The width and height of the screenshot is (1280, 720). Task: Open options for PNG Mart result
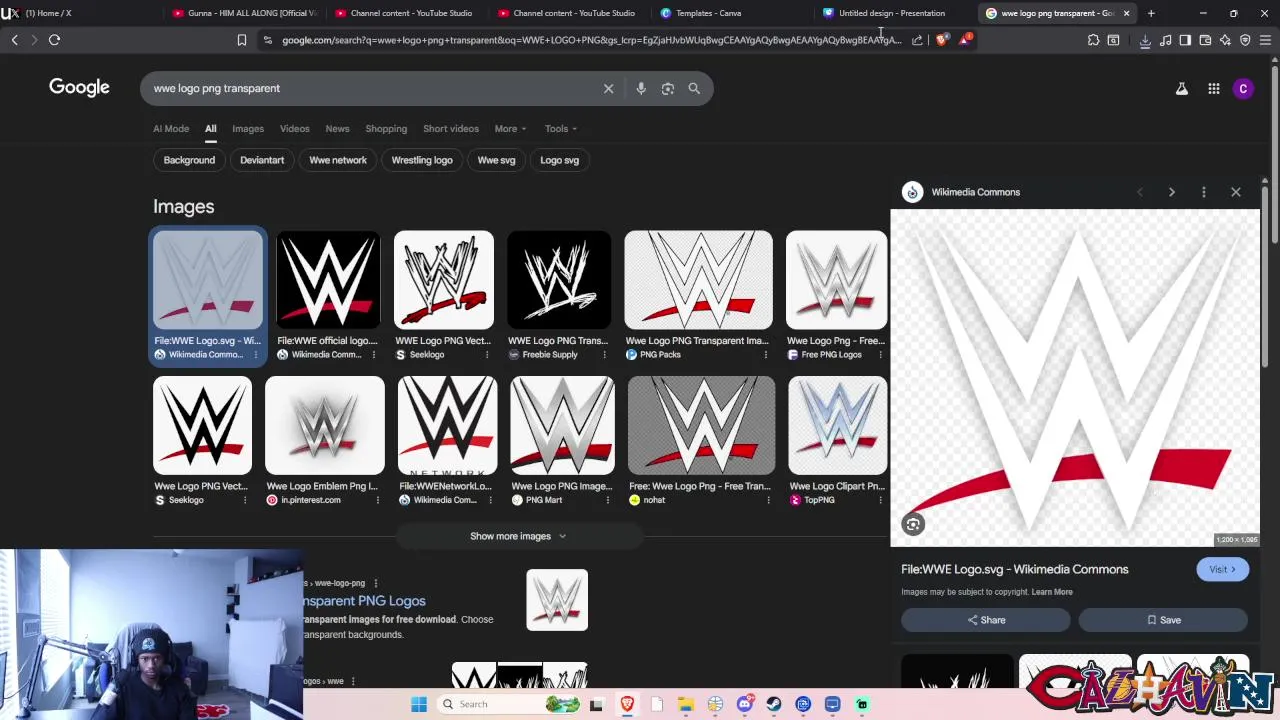tap(606, 500)
